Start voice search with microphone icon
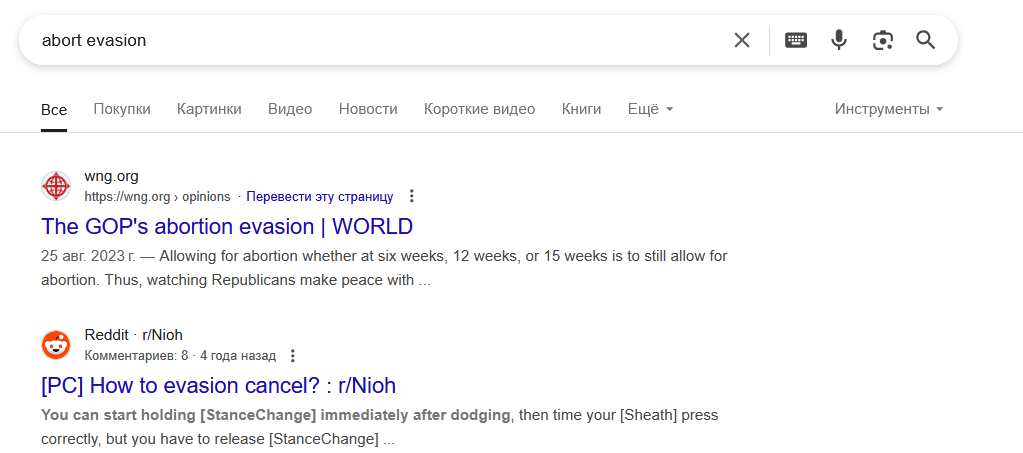The height and width of the screenshot is (453, 1023). tap(838, 40)
